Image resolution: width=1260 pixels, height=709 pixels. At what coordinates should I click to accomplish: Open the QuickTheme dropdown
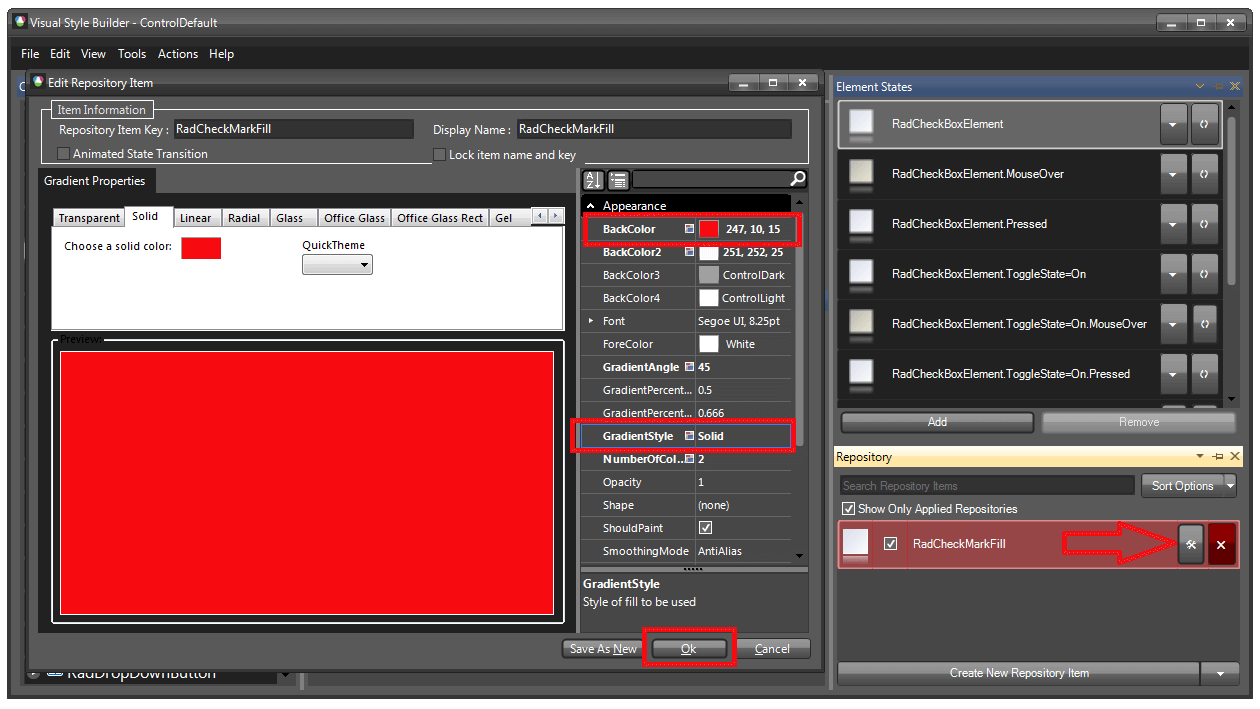coord(337,264)
